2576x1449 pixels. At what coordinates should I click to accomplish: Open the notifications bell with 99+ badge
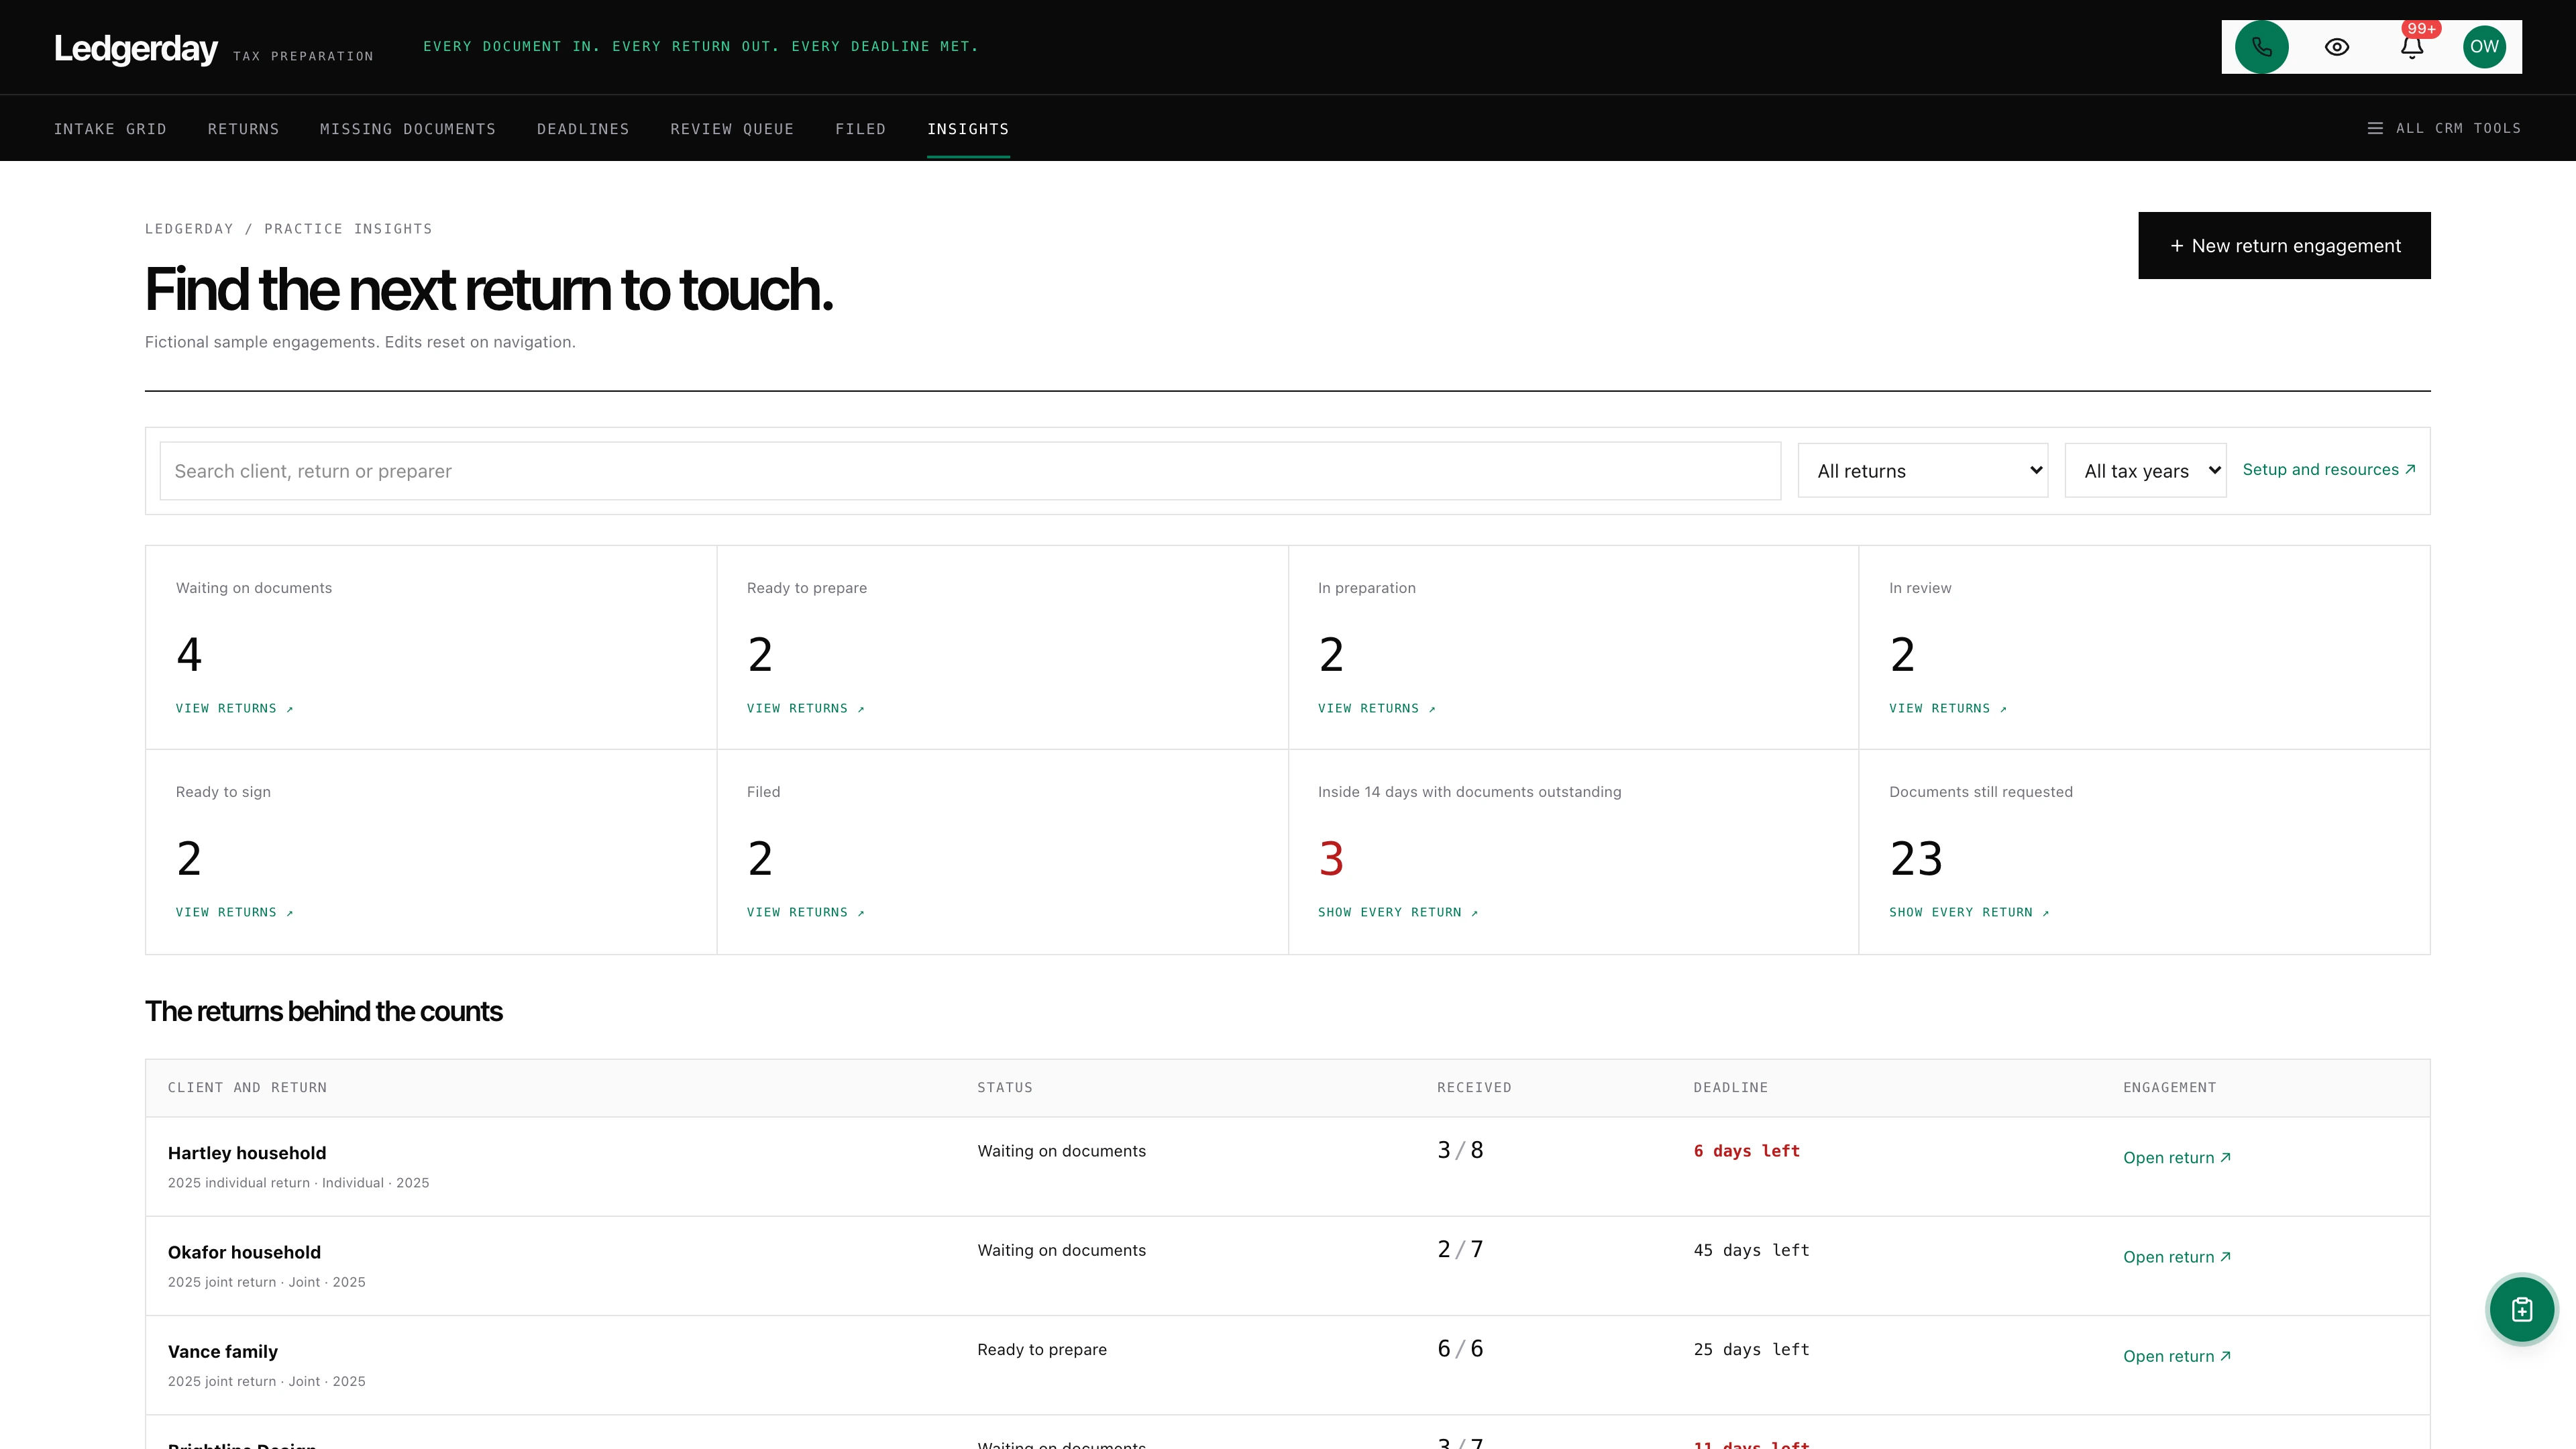tap(2411, 47)
